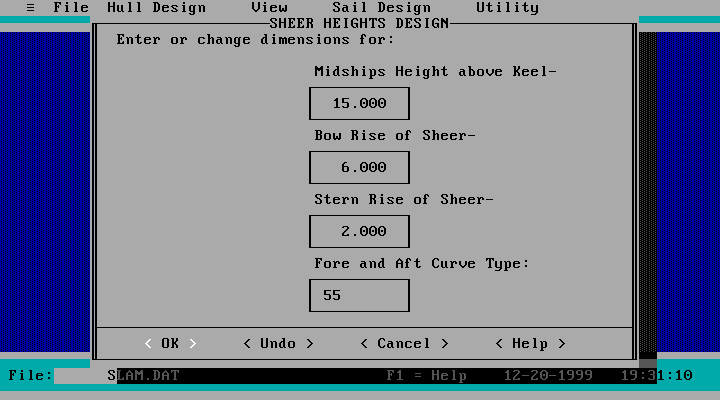The height and width of the screenshot is (400, 720).
Task: Click the F1 = Help status bar hint
Action: (427, 376)
